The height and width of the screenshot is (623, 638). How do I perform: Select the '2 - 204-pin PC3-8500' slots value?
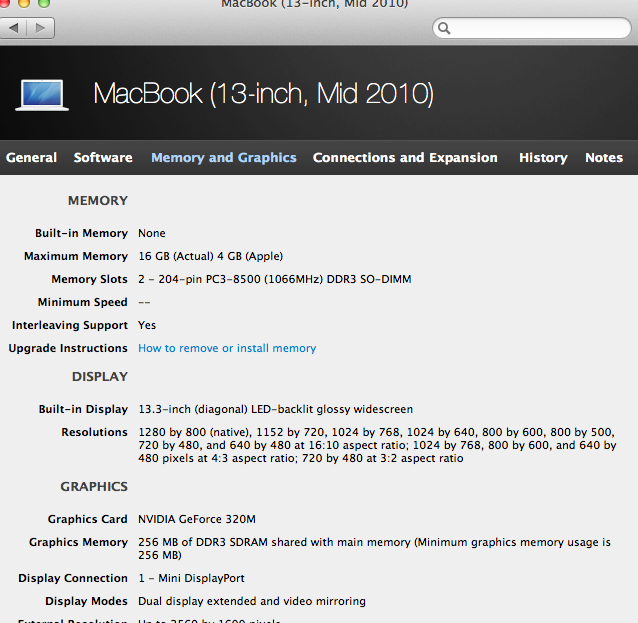275,279
